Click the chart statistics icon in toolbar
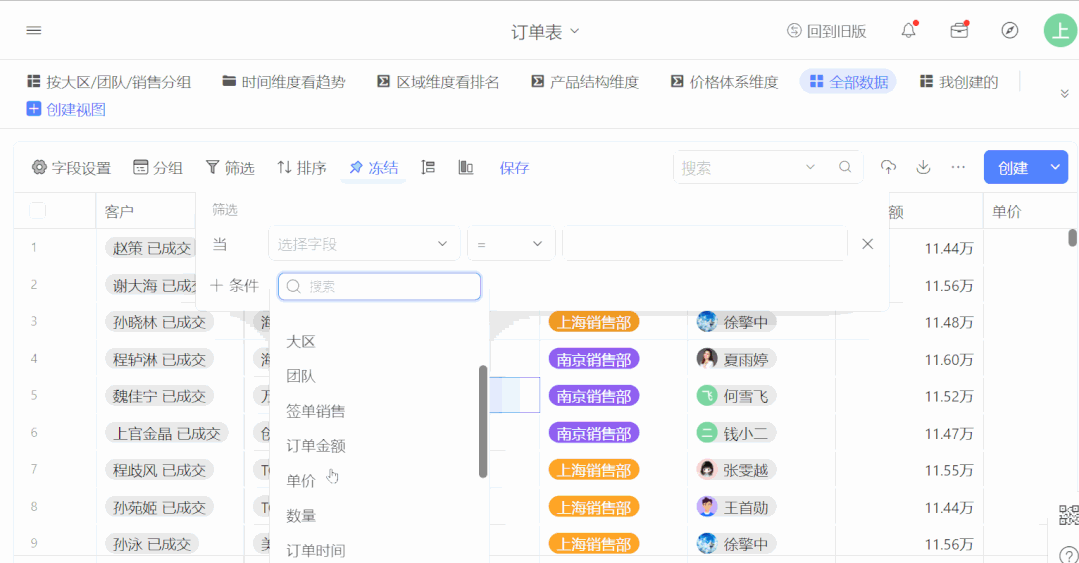The height and width of the screenshot is (563, 1079). 465,167
